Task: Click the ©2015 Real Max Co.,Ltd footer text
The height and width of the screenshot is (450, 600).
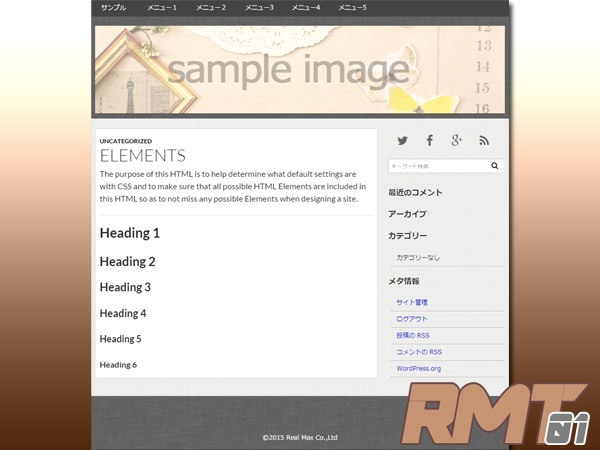Action: (x=300, y=437)
